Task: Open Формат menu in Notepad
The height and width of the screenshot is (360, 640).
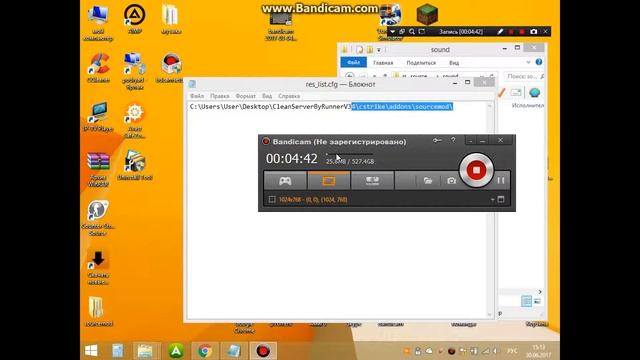Action: (x=246, y=96)
